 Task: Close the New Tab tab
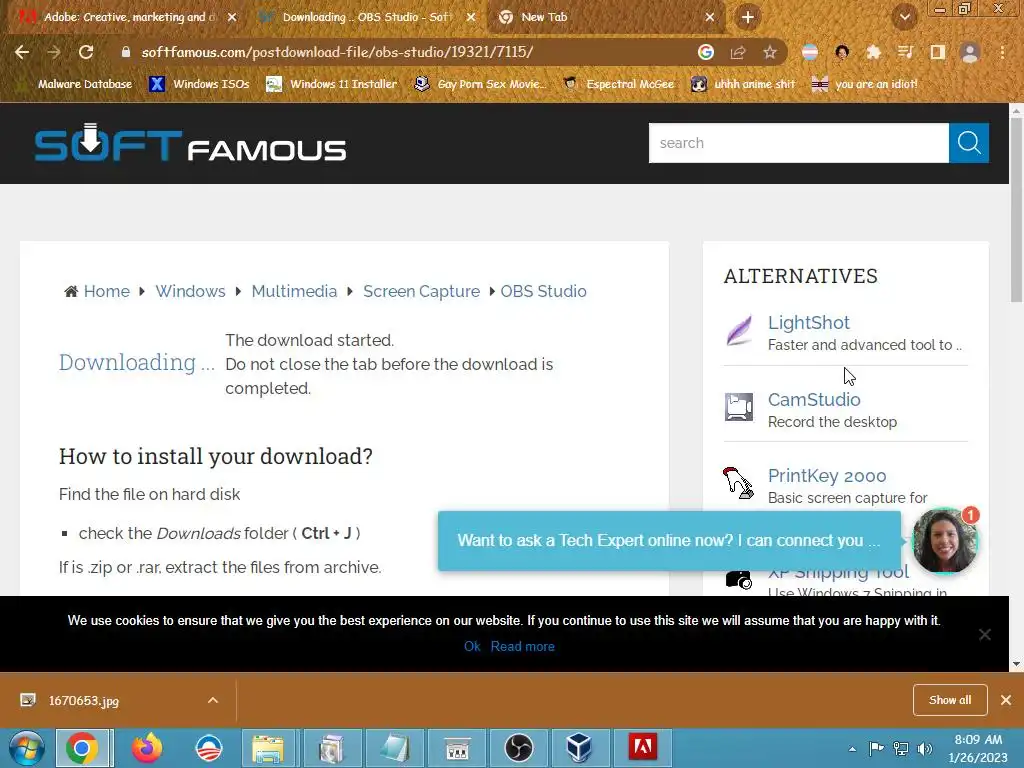pos(710,18)
